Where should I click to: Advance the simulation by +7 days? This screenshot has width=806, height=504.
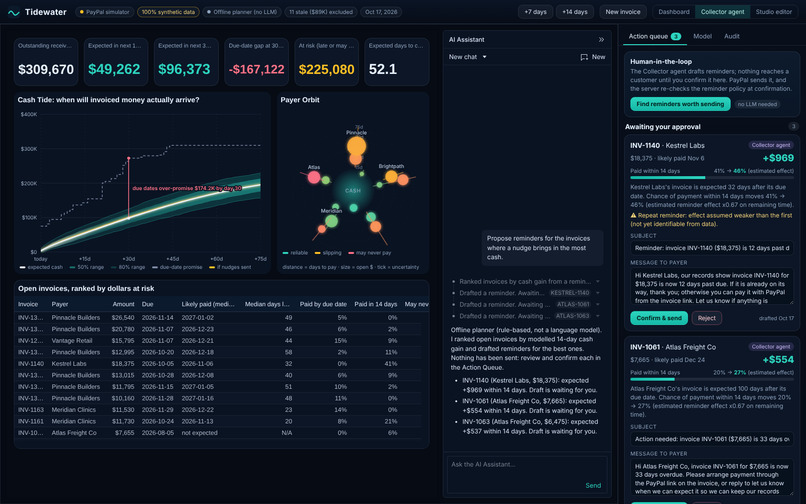(x=536, y=12)
